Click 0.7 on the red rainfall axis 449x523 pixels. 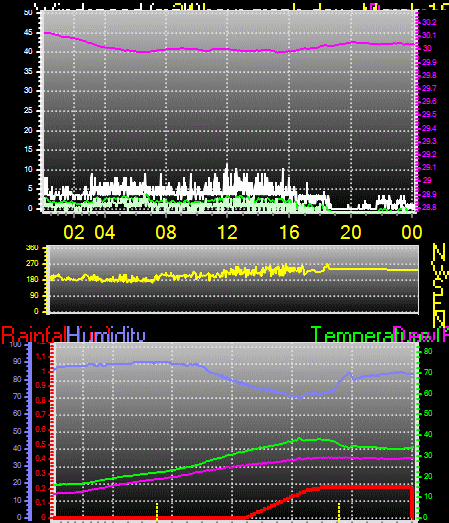coord(40,415)
